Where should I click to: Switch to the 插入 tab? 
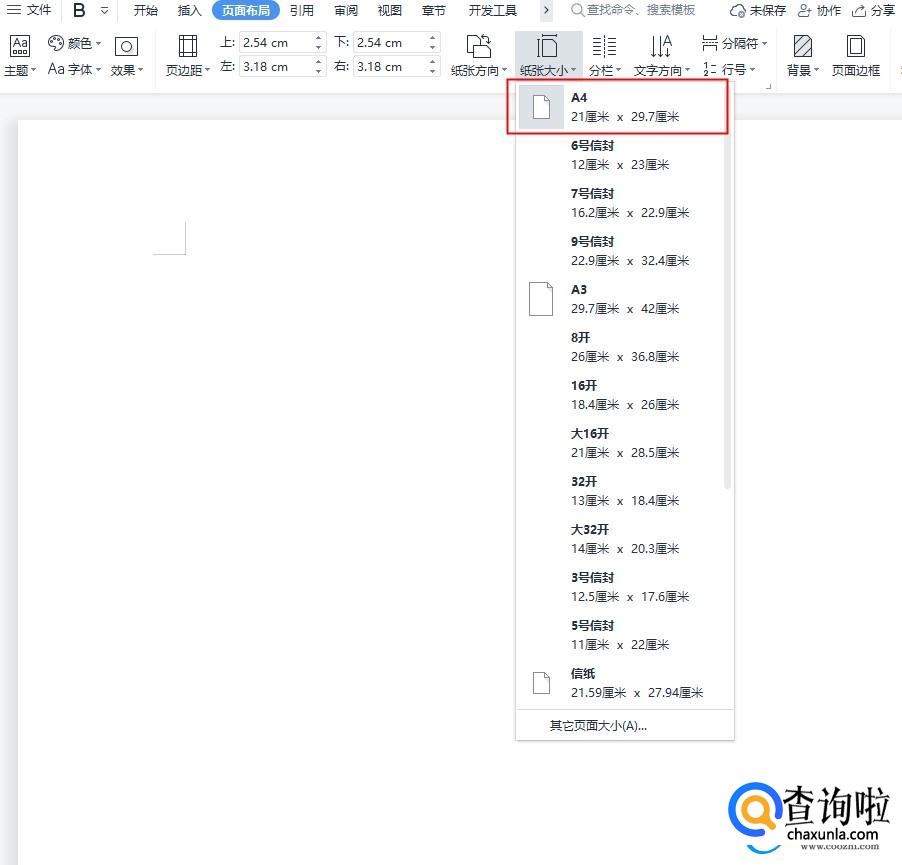[x=189, y=10]
